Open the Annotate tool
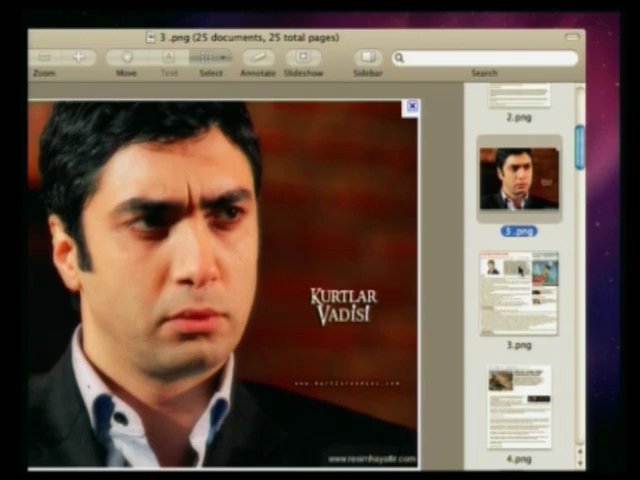 point(258,57)
